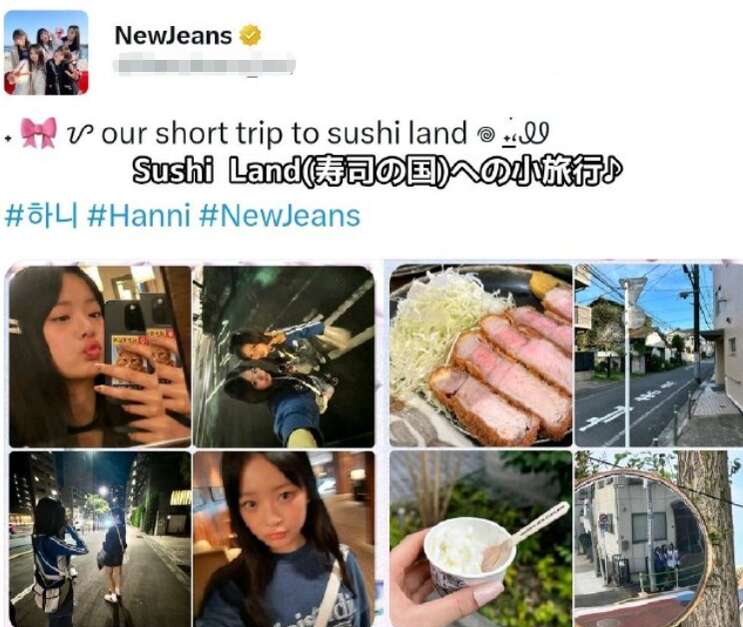Open the #Hanni hashtag

click(x=139, y=216)
